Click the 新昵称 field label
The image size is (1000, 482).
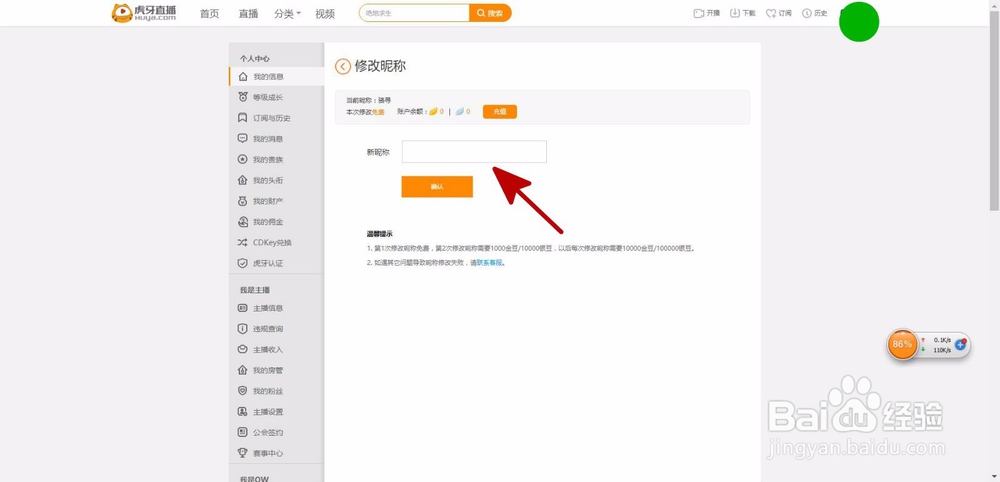[378, 152]
